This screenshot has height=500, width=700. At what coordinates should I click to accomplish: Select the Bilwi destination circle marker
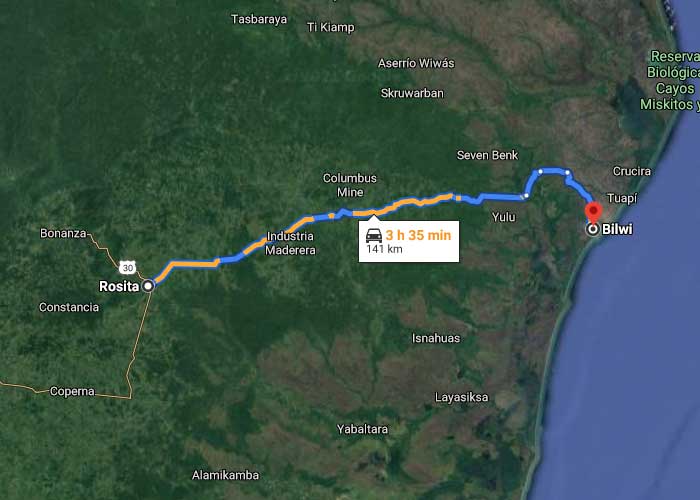pos(593,229)
